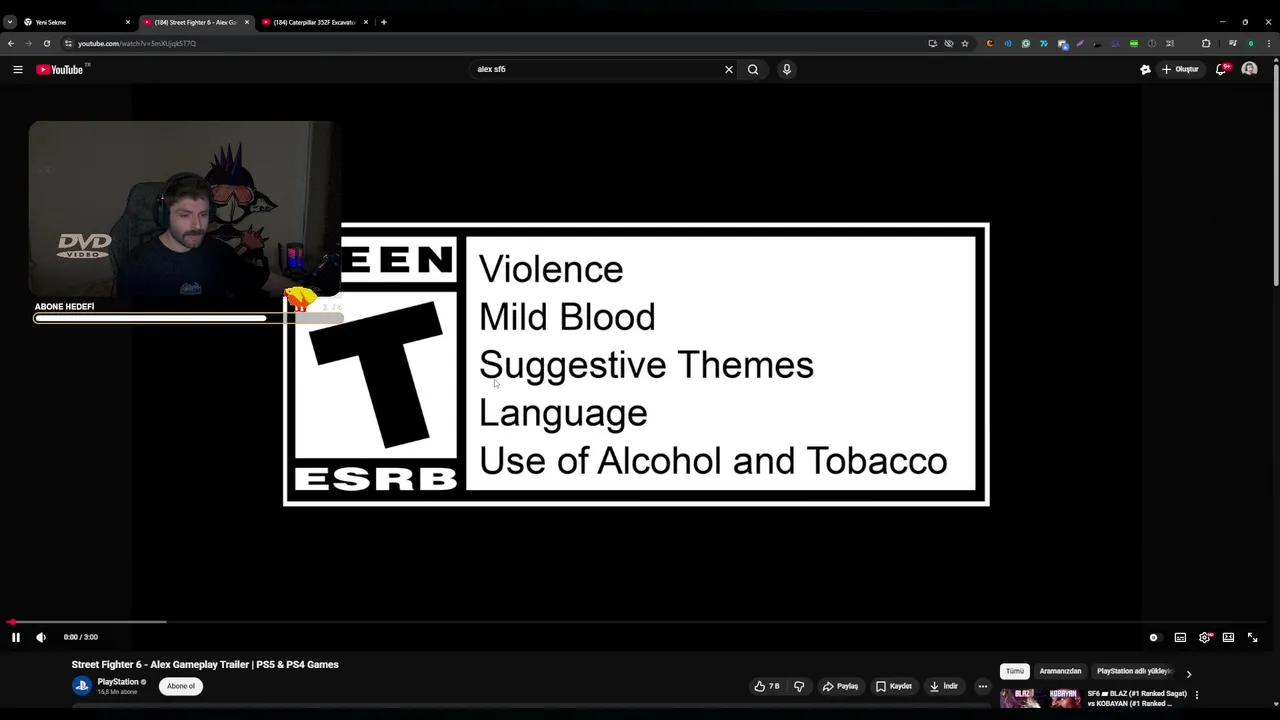Like the video with thumbs up
This screenshot has width=1280, height=720.
[x=767, y=686]
